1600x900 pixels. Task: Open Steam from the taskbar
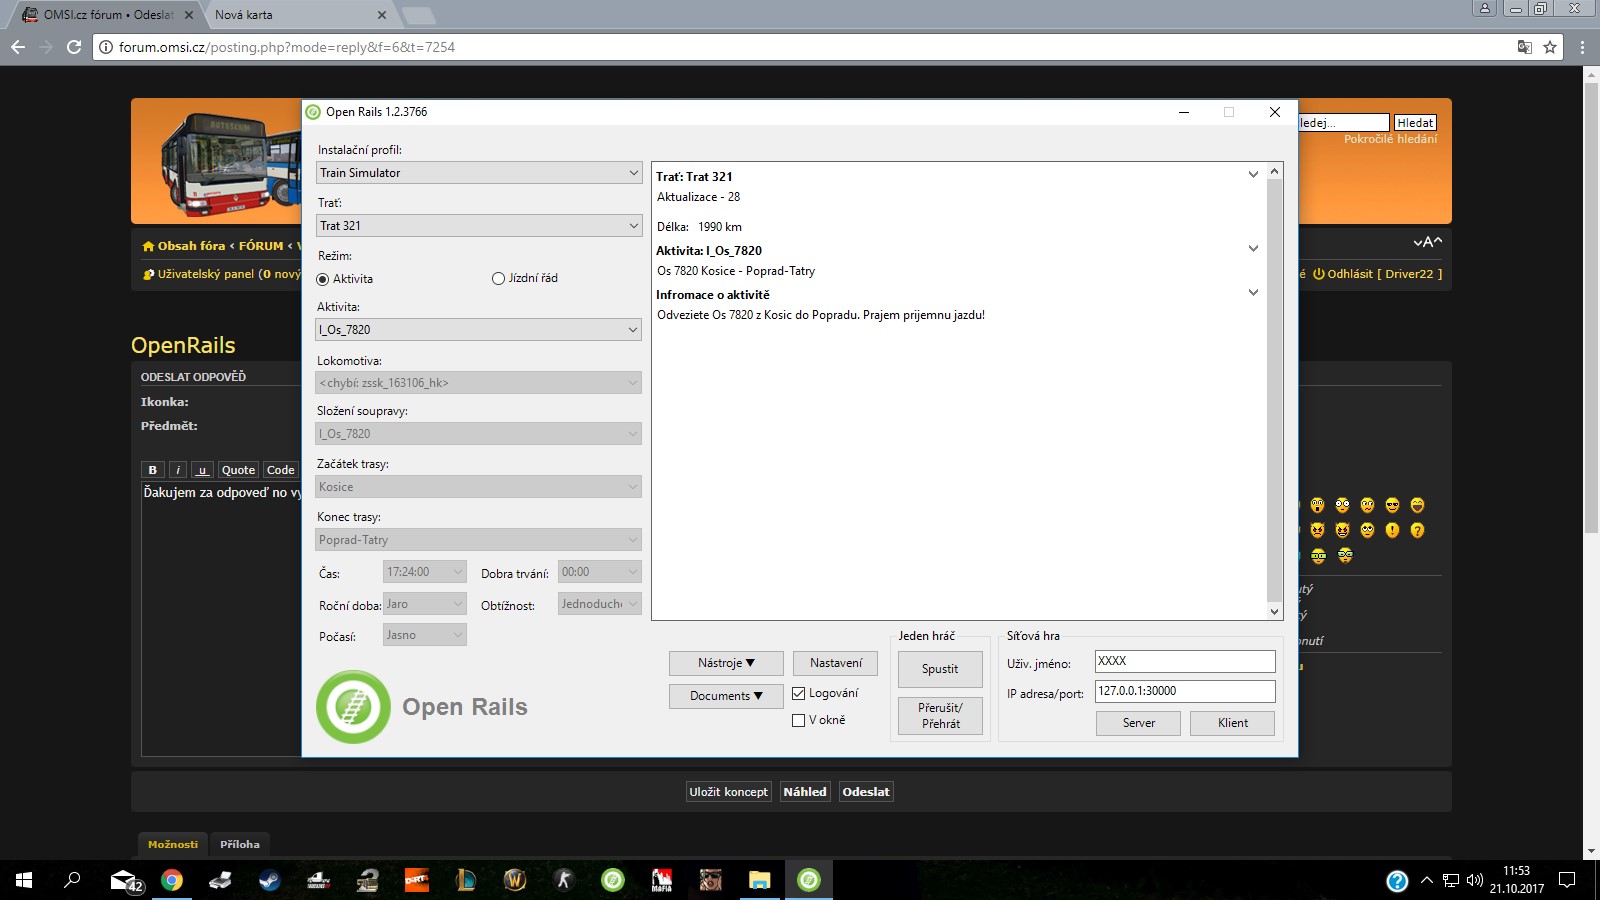pos(269,880)
